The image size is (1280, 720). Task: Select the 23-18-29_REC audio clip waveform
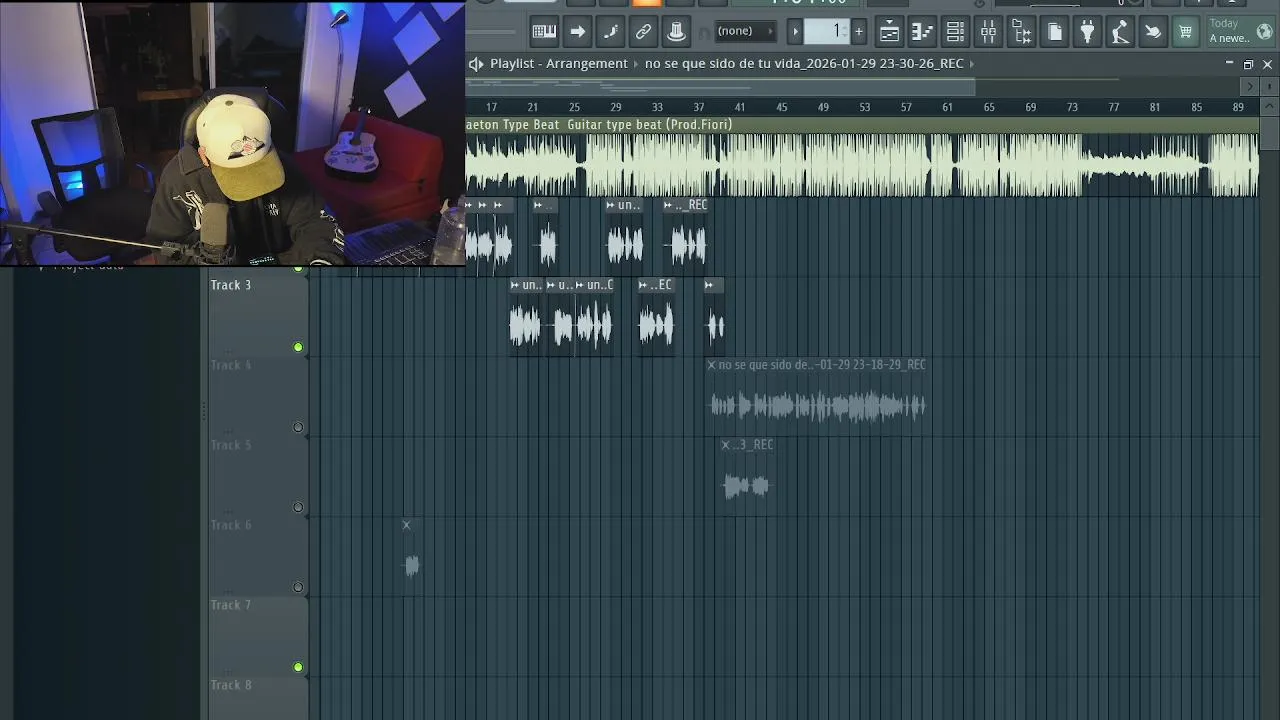(x=818, y=406)
